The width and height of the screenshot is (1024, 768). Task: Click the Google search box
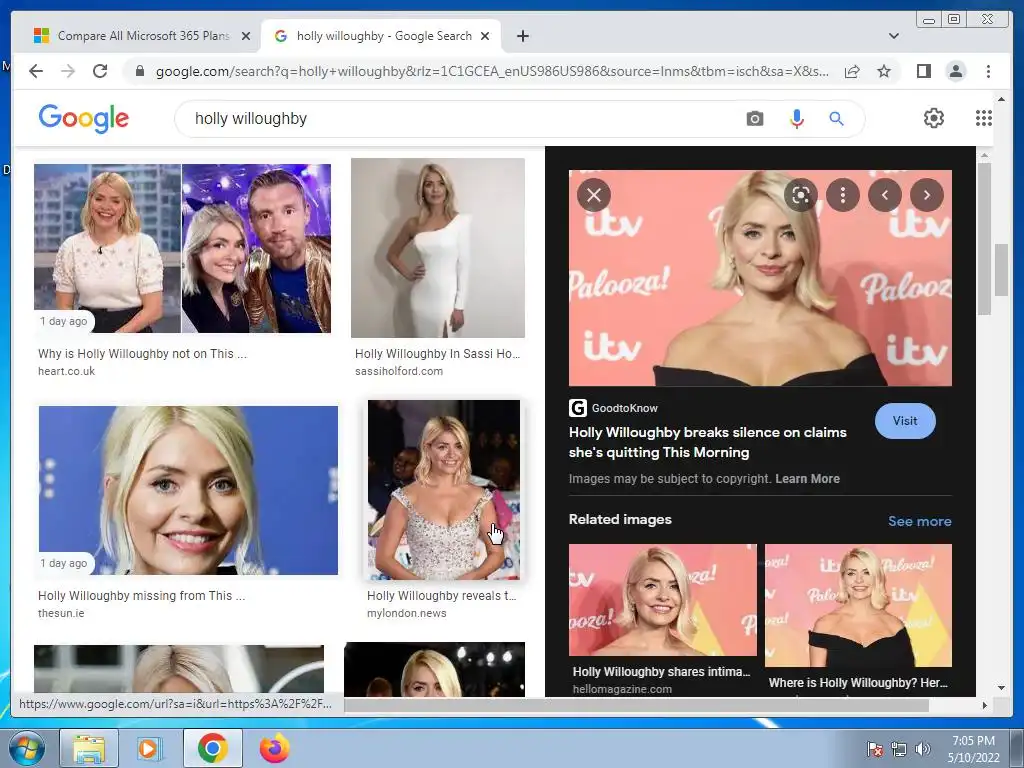click(x=457, y=119)
